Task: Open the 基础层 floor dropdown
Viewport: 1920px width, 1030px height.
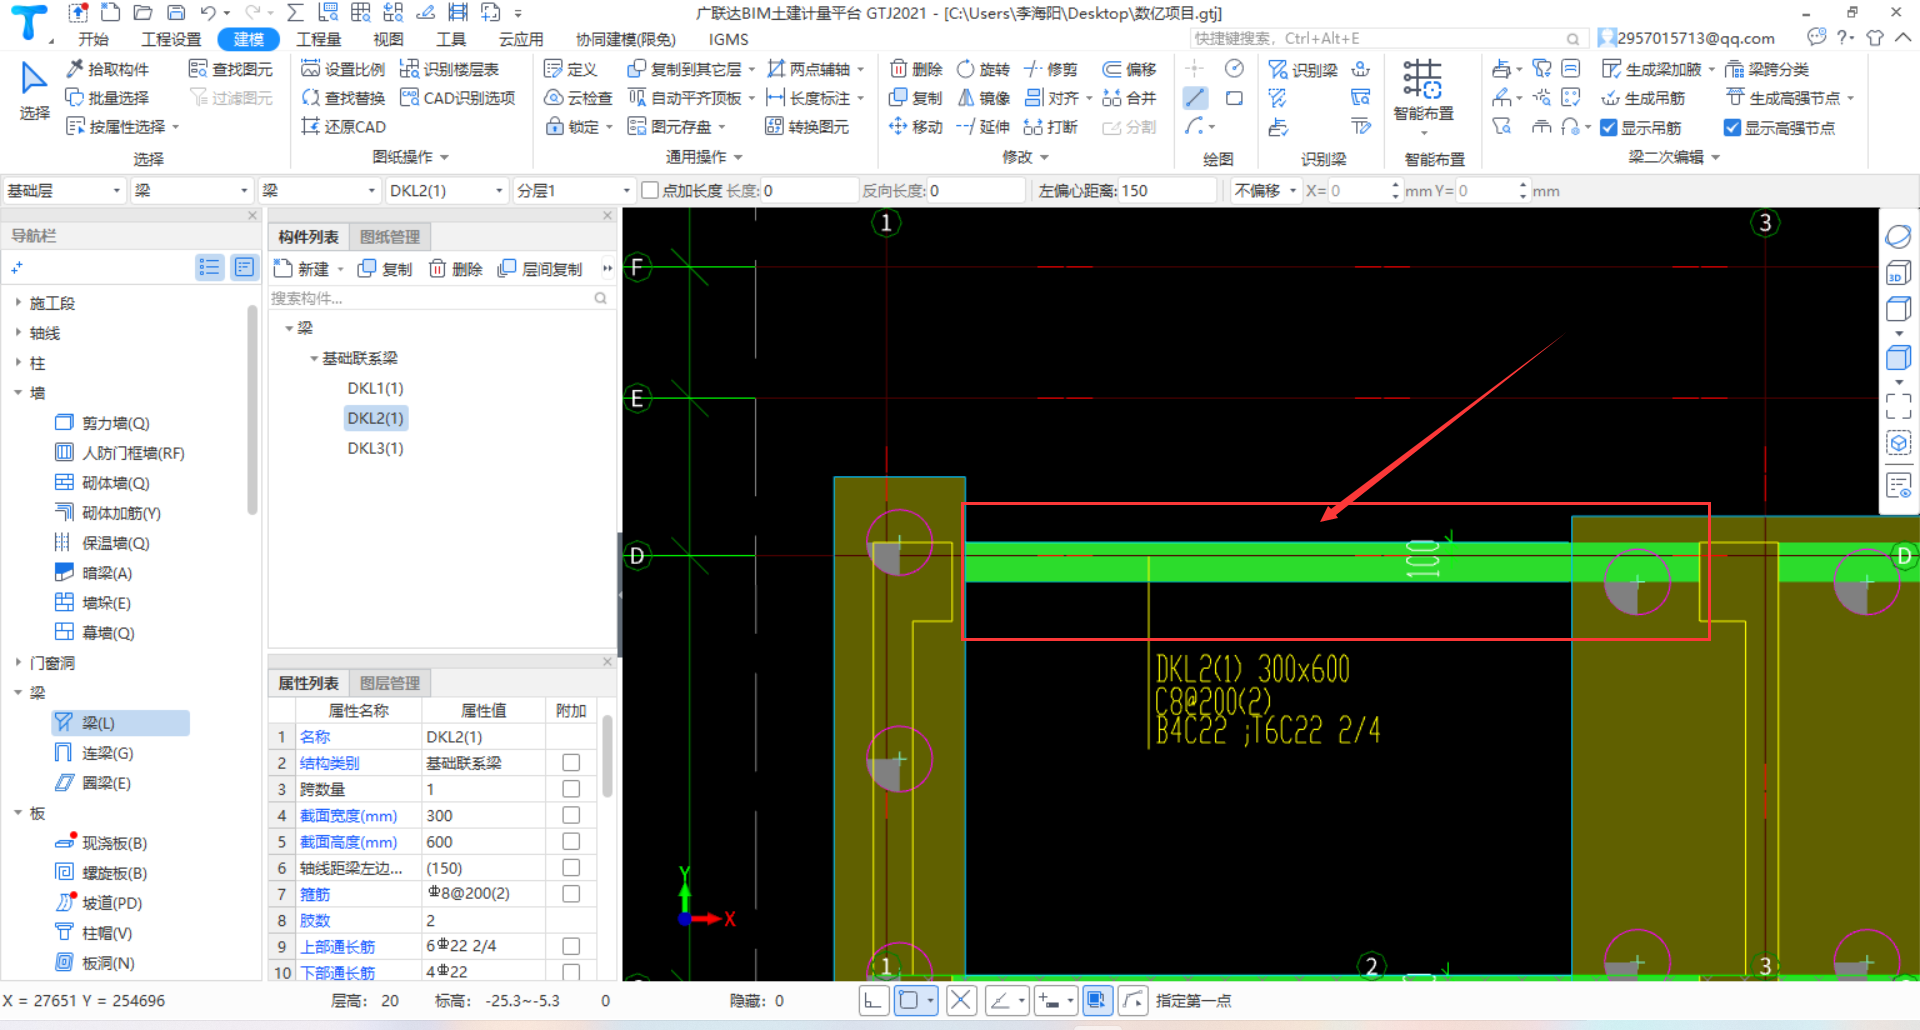Action: [63, 190]
